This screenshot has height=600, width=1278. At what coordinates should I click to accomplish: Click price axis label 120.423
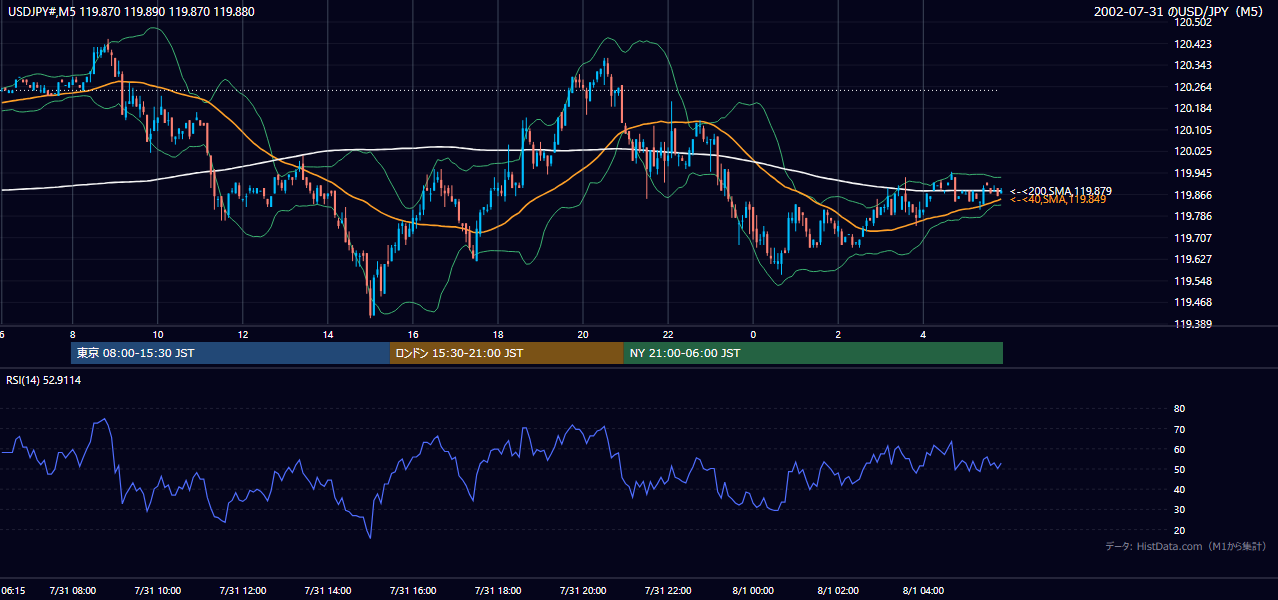[1193, 44]
